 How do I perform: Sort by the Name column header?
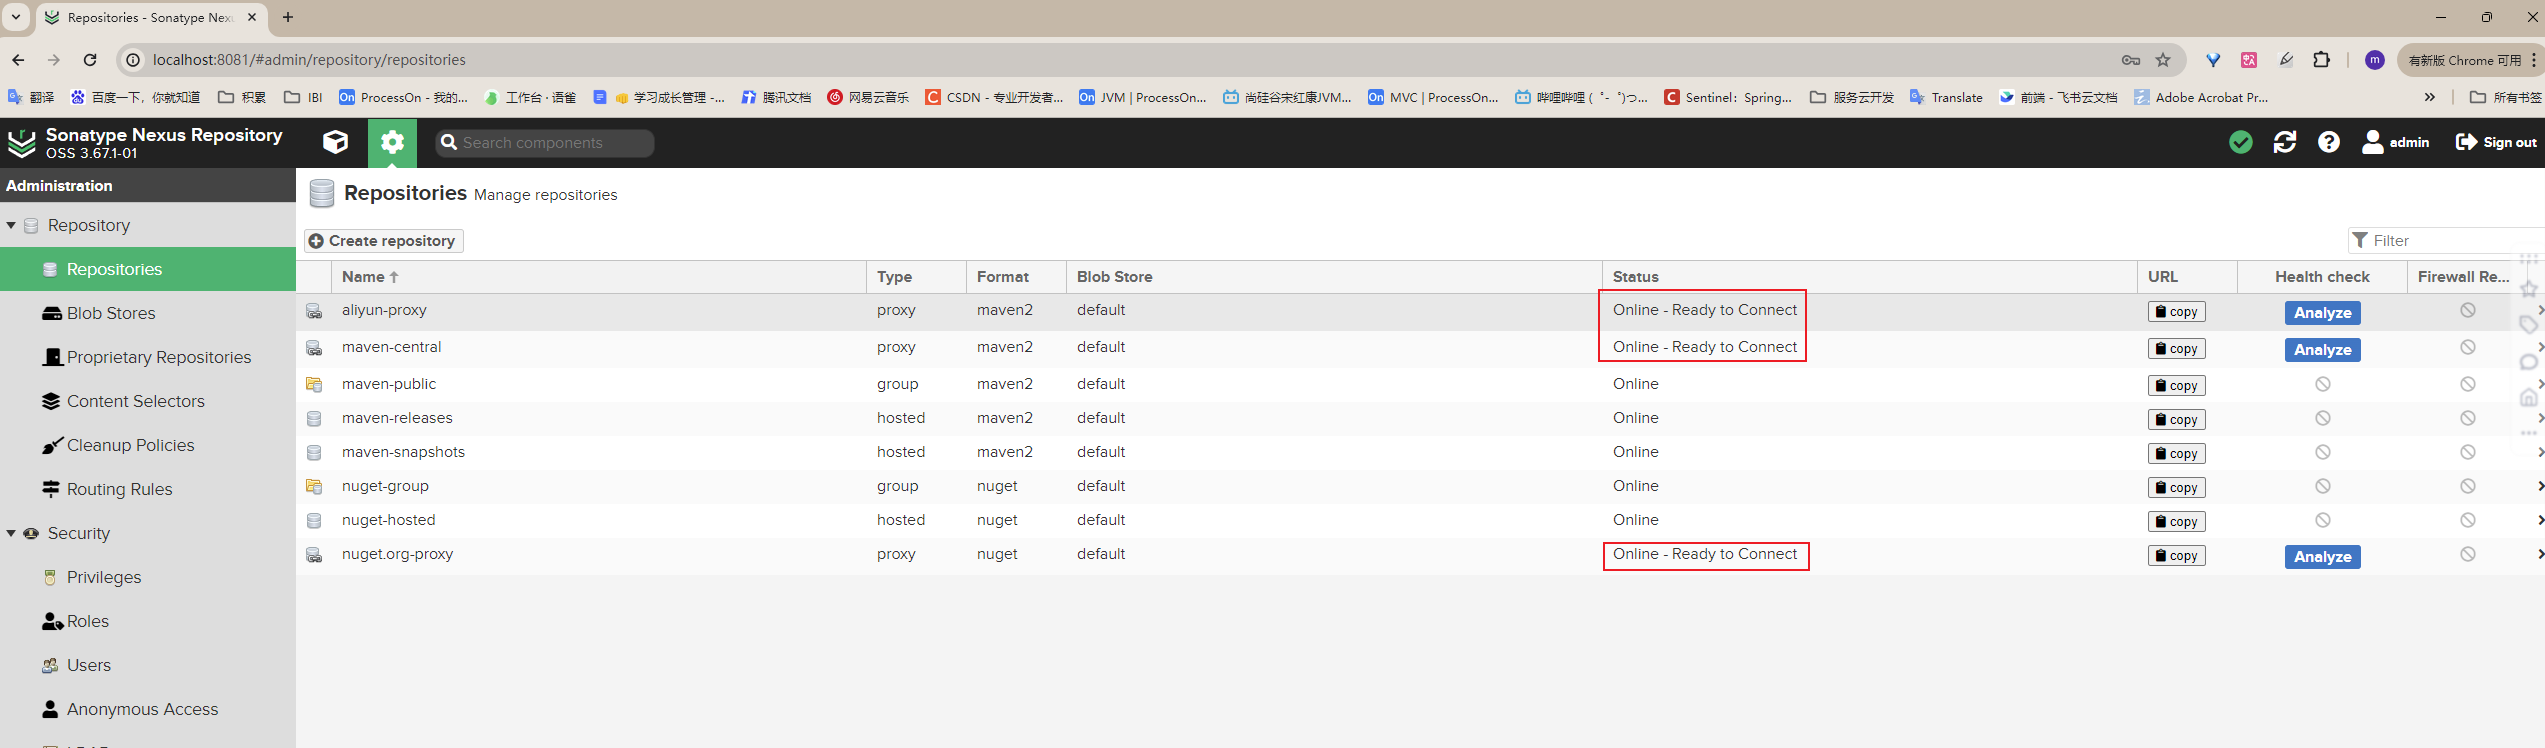pos(365,277)
